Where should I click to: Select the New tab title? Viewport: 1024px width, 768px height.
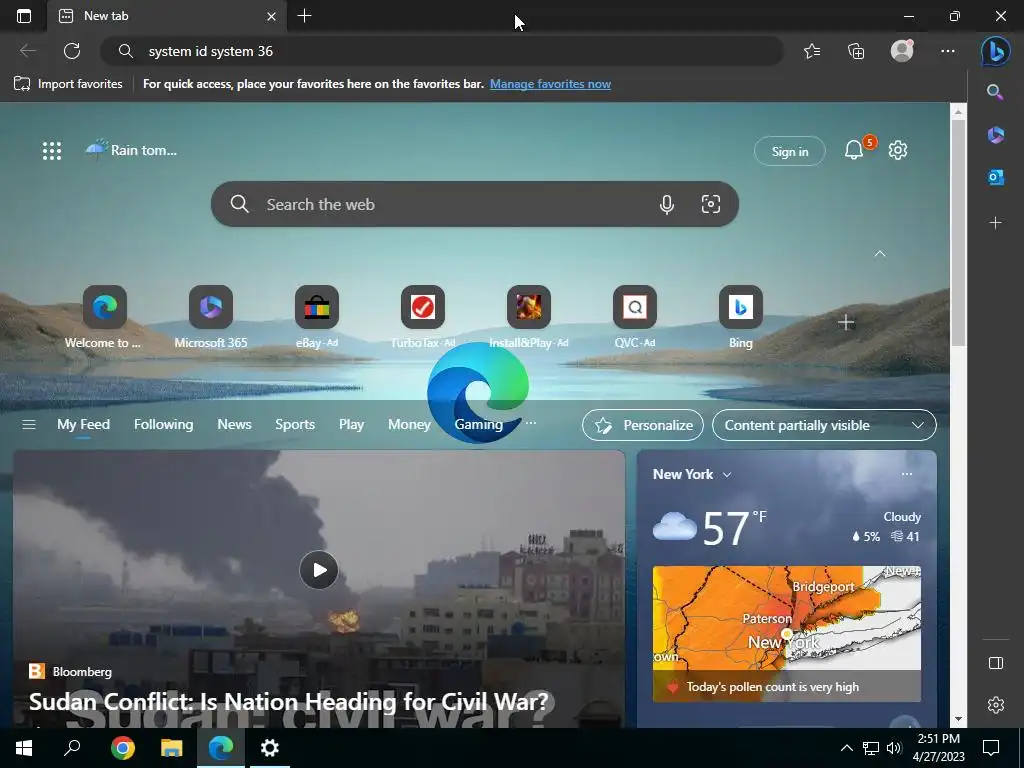point(106,16)
